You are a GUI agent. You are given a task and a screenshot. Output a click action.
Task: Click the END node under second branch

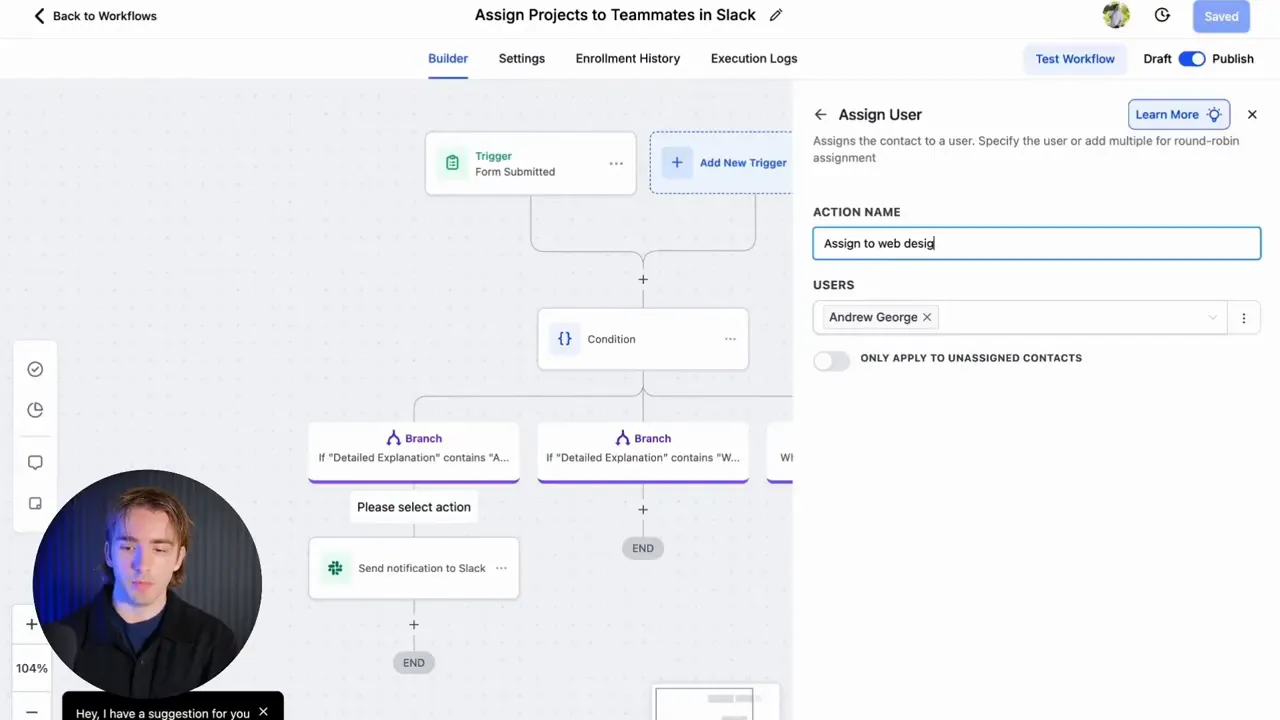click(643, 548)
